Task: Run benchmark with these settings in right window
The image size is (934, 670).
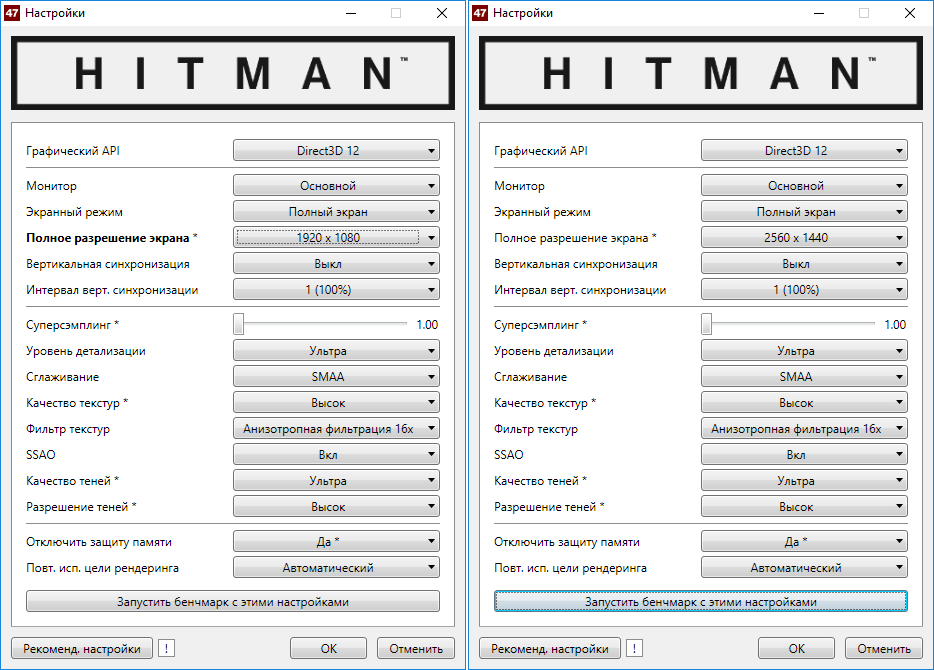Action: click(x=701, y=602)
